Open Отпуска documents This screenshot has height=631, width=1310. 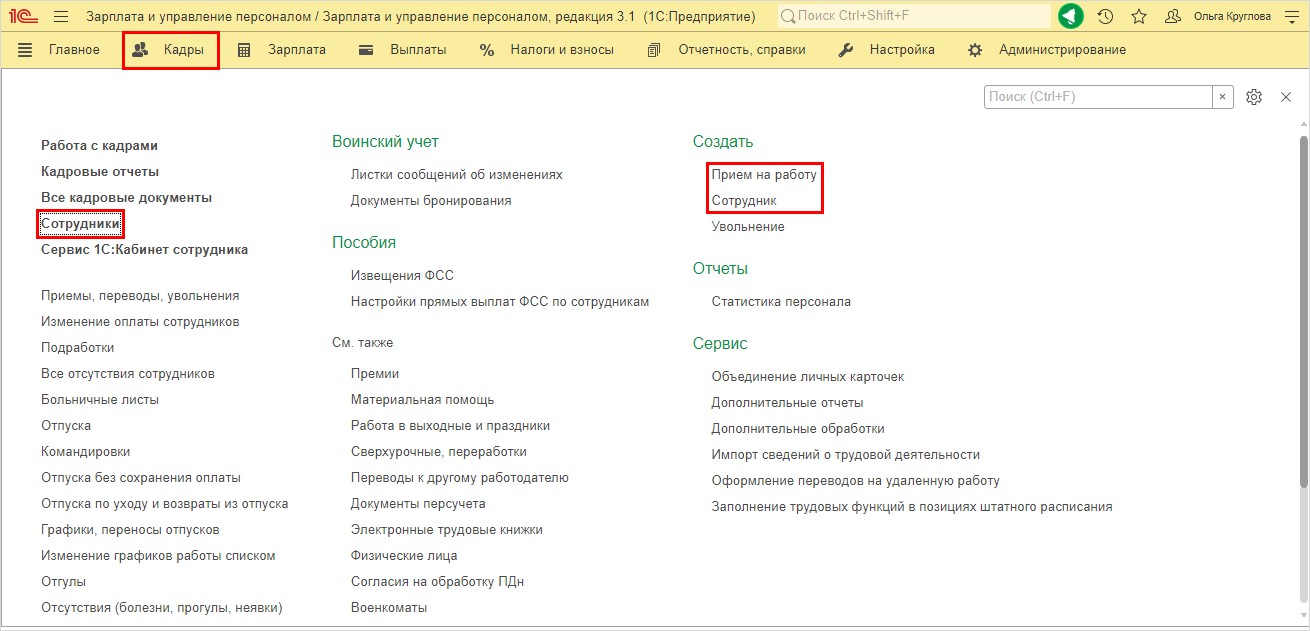pyautogui.click(x=66, y=426)
